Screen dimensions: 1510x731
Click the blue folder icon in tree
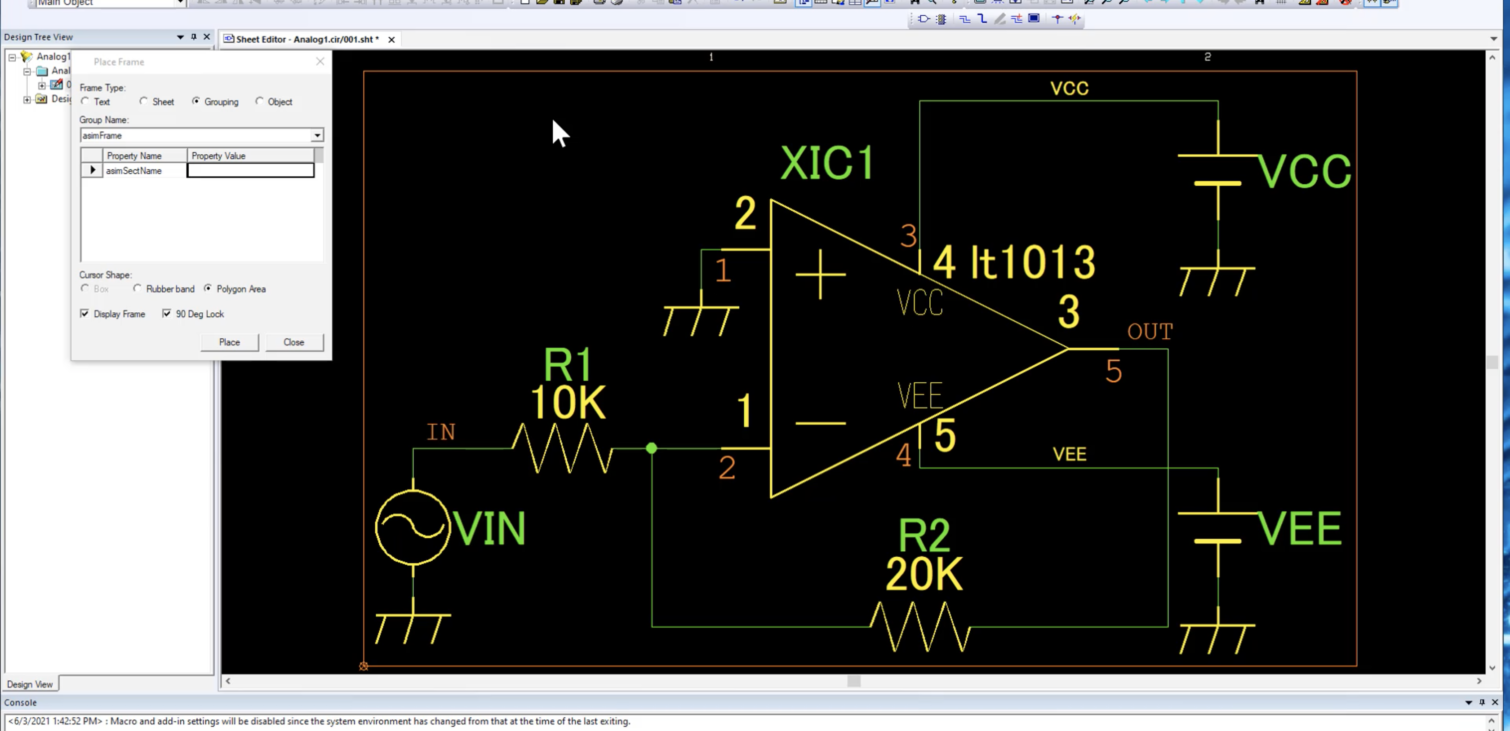click(x=42, y=71)
